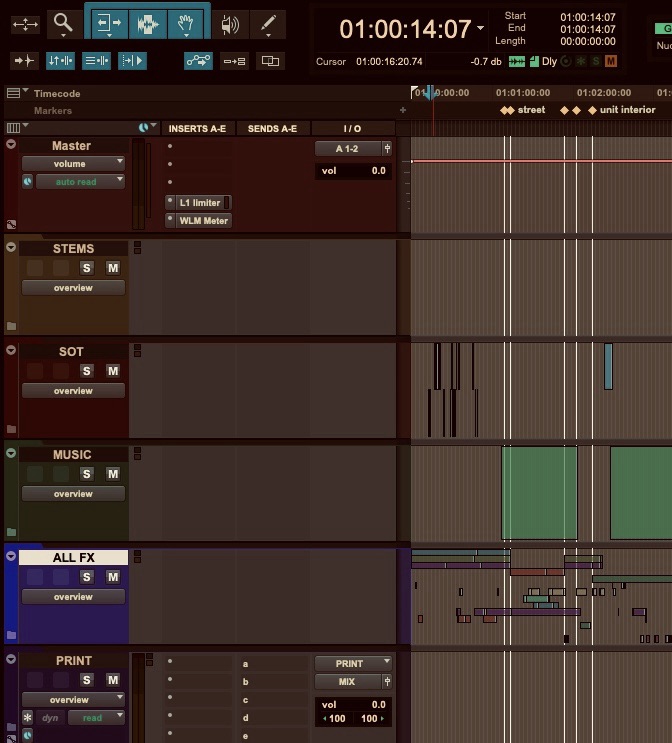The width and height of the screenshot is (672, 743).
Task: Mute the MUSIC track
Action: [113, 474]
